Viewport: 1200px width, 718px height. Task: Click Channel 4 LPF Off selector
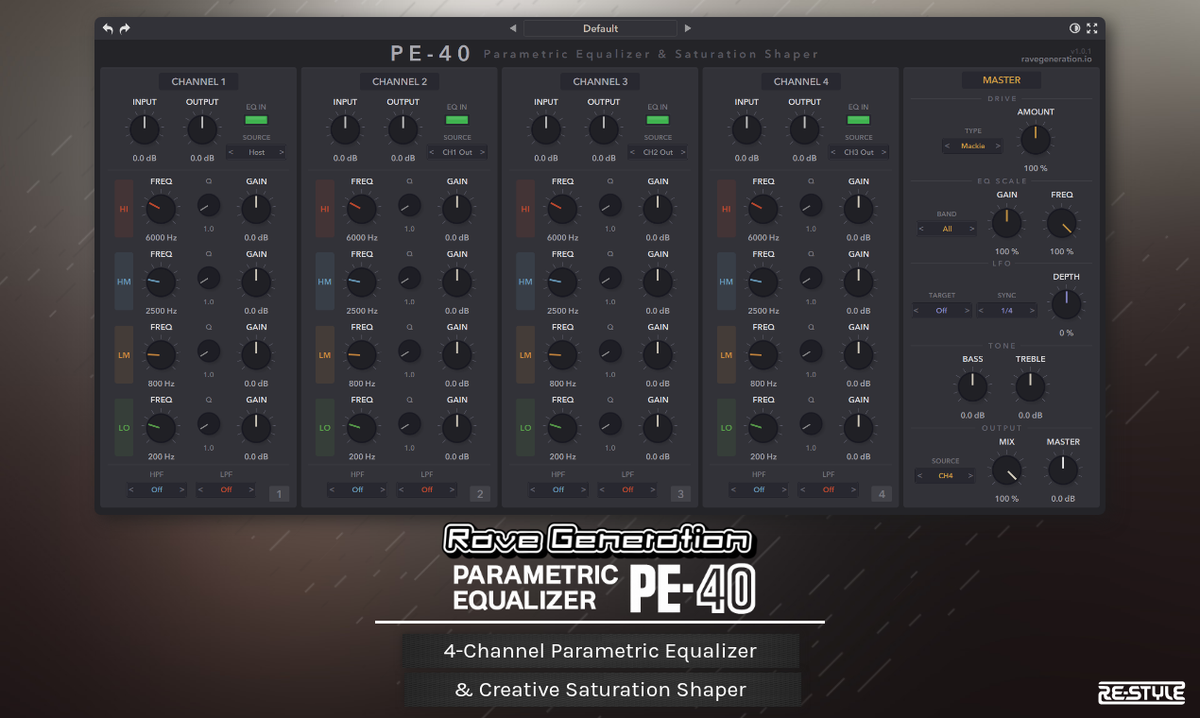(828, 490)
